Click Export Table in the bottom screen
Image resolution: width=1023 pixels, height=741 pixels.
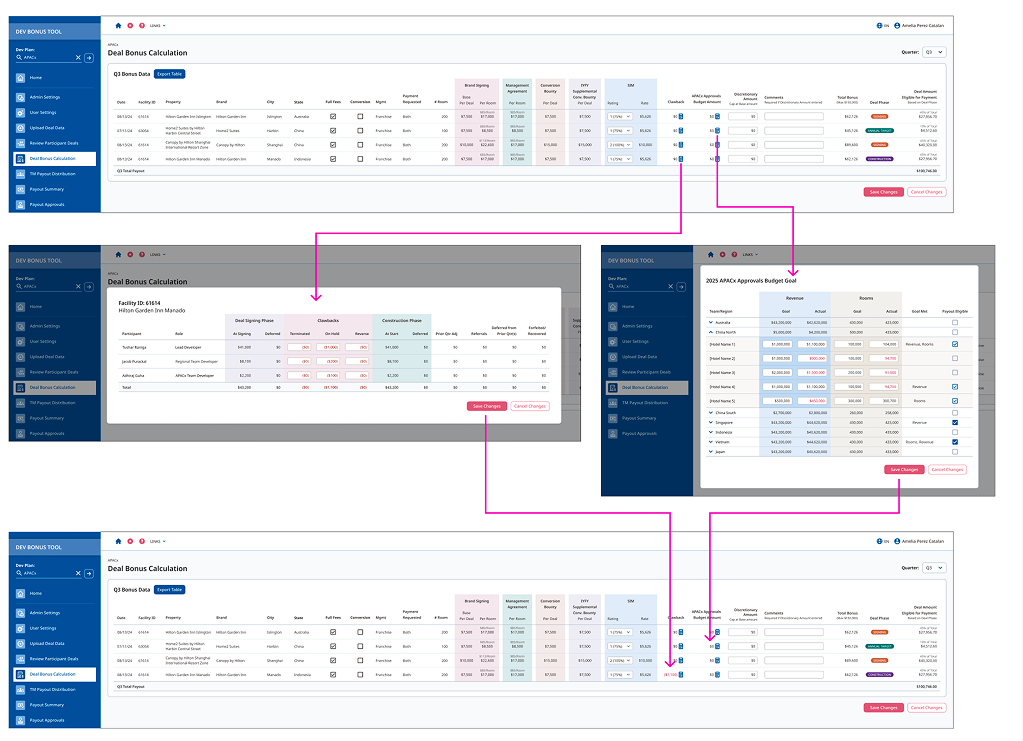pyautogui.click(x=170, y=590)
